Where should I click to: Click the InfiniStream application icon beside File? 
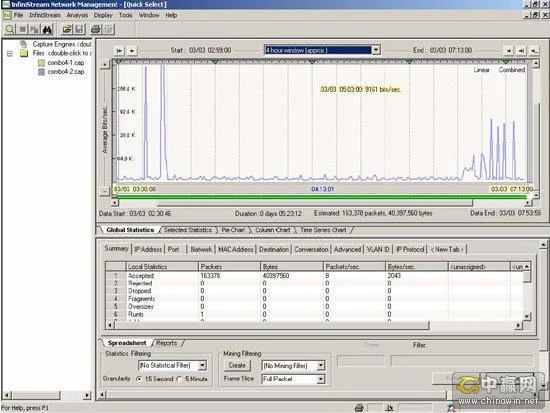point(7,15)
